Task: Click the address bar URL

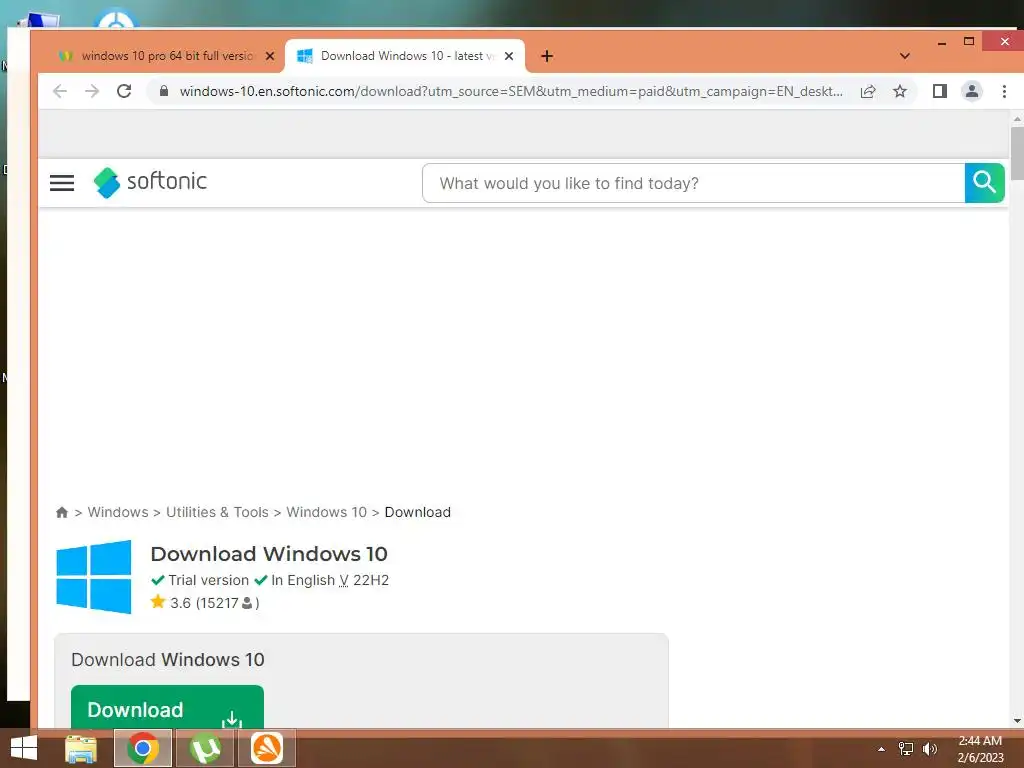Action: point(511,91)
